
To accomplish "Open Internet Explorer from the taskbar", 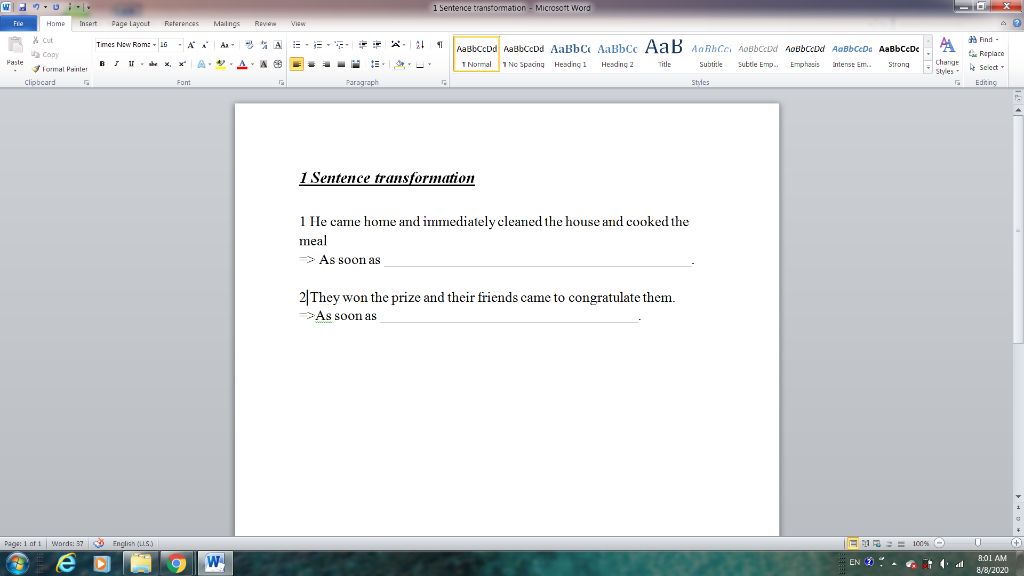I will [65, 563].
